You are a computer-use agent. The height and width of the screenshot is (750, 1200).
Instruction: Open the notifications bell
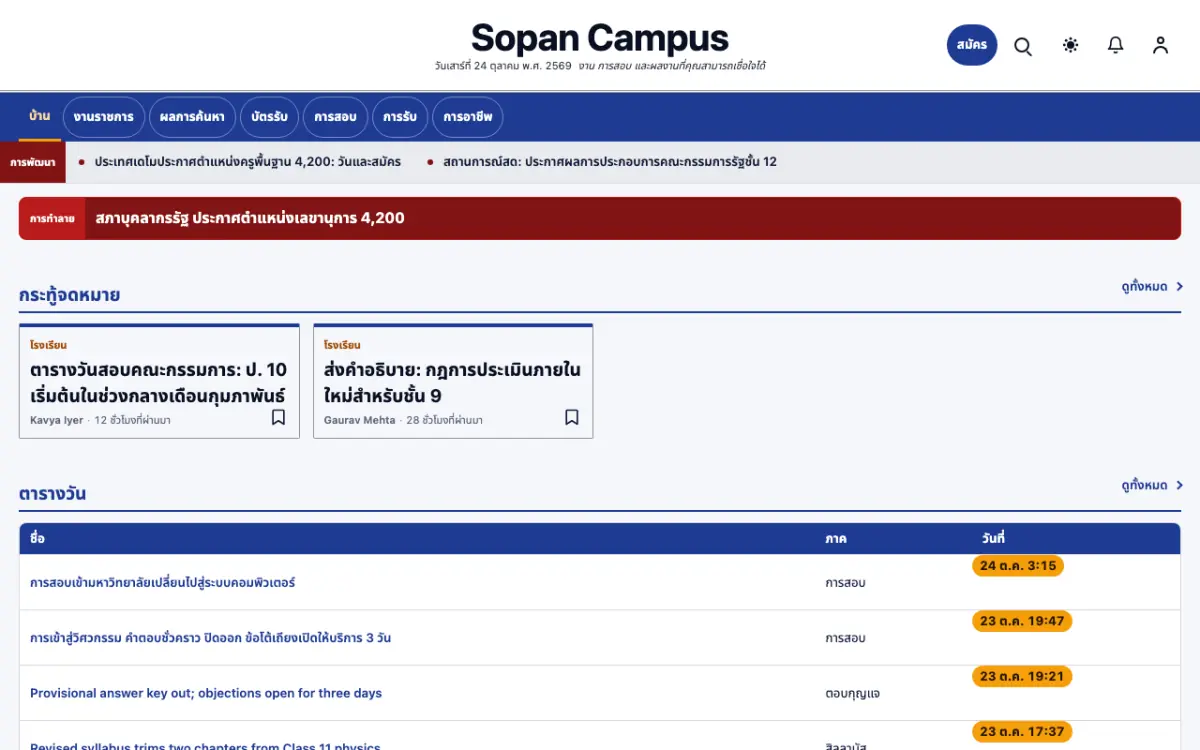1116,45
